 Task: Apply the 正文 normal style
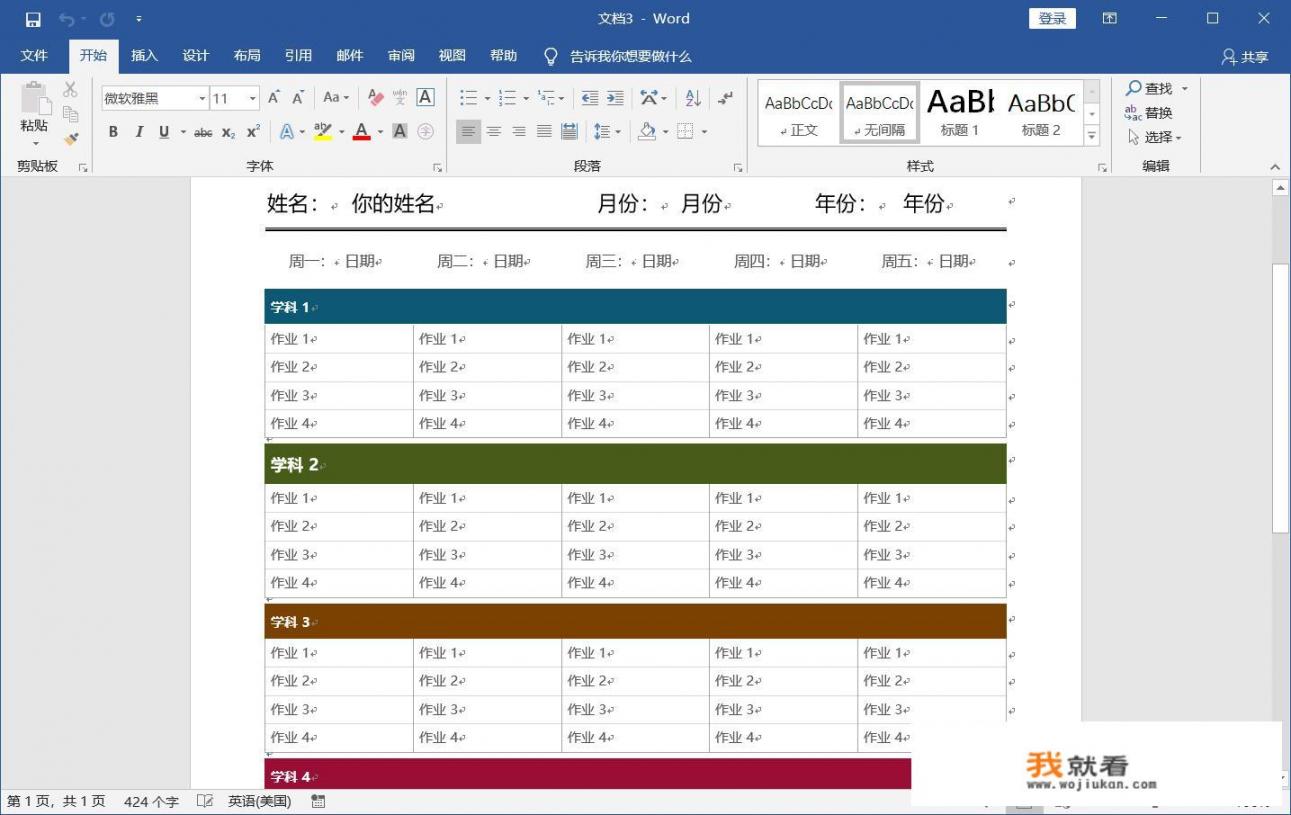[x=798, y=113]
